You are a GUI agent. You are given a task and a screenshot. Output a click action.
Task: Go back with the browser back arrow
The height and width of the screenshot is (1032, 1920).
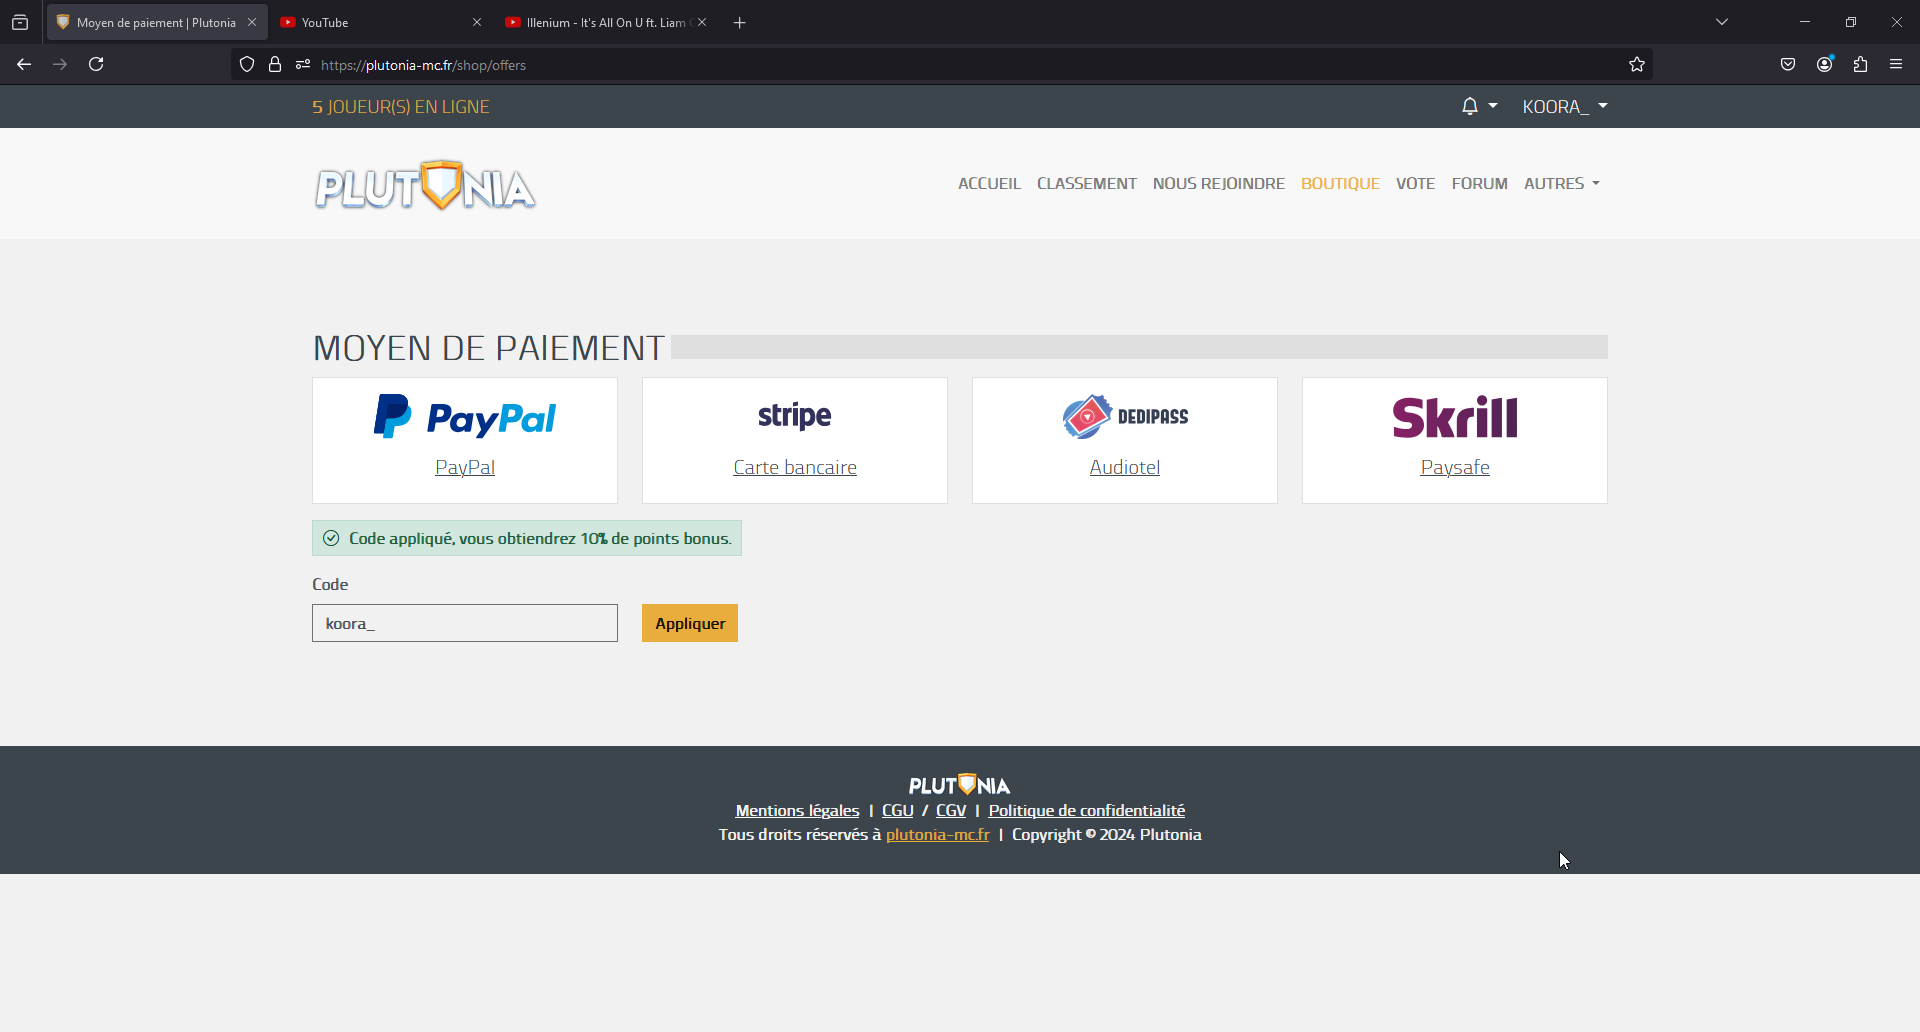(x=24, y=65)
